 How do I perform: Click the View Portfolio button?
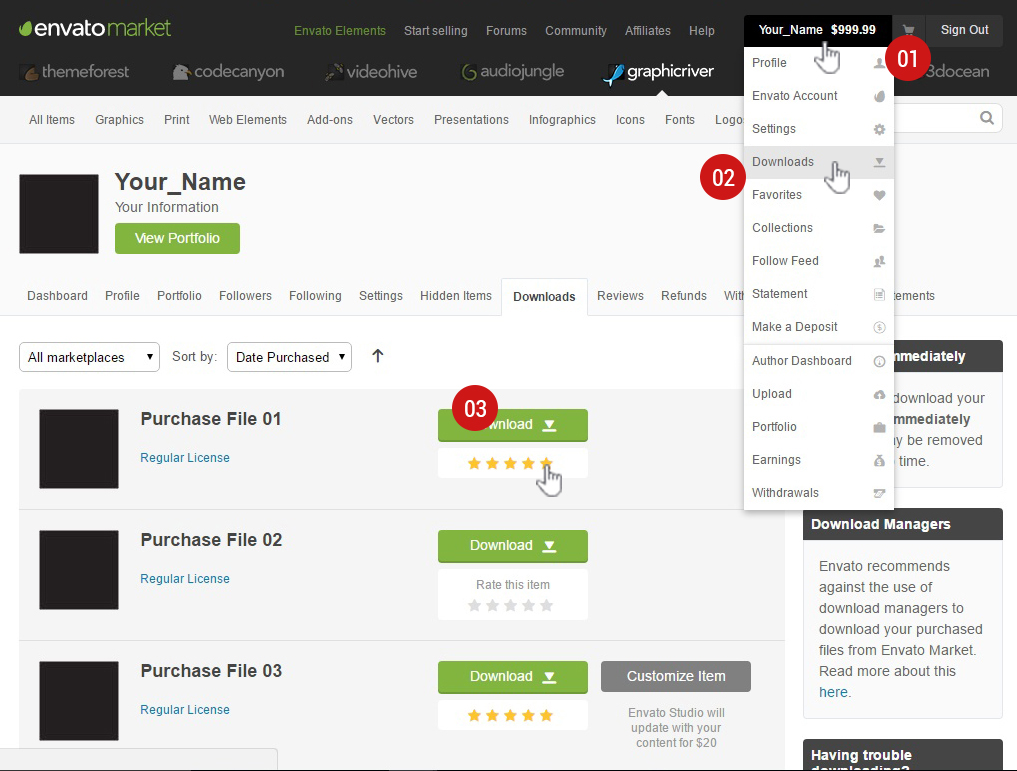coord(177,238)
